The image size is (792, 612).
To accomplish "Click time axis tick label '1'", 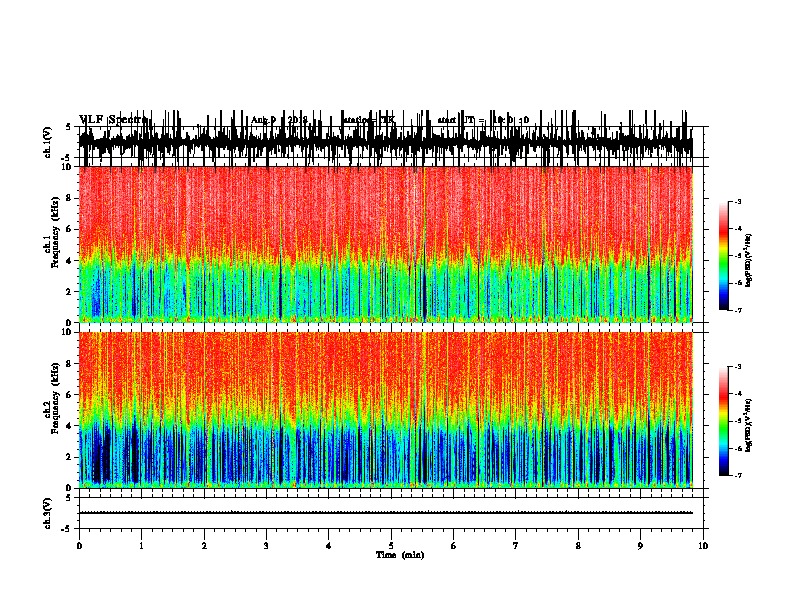I will 142,546.
